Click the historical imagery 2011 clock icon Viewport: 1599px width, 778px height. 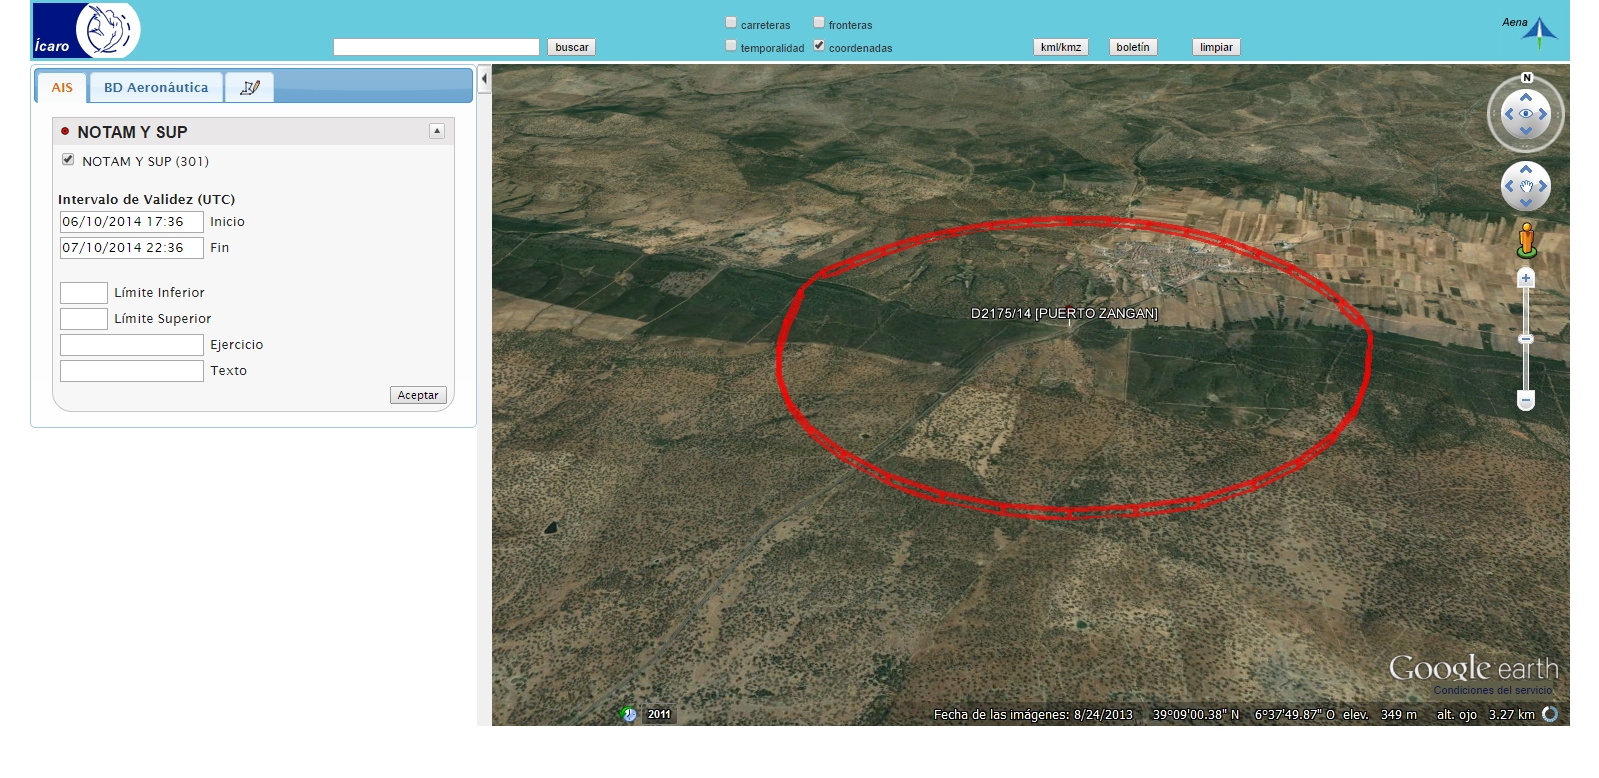tap(628, 714)
